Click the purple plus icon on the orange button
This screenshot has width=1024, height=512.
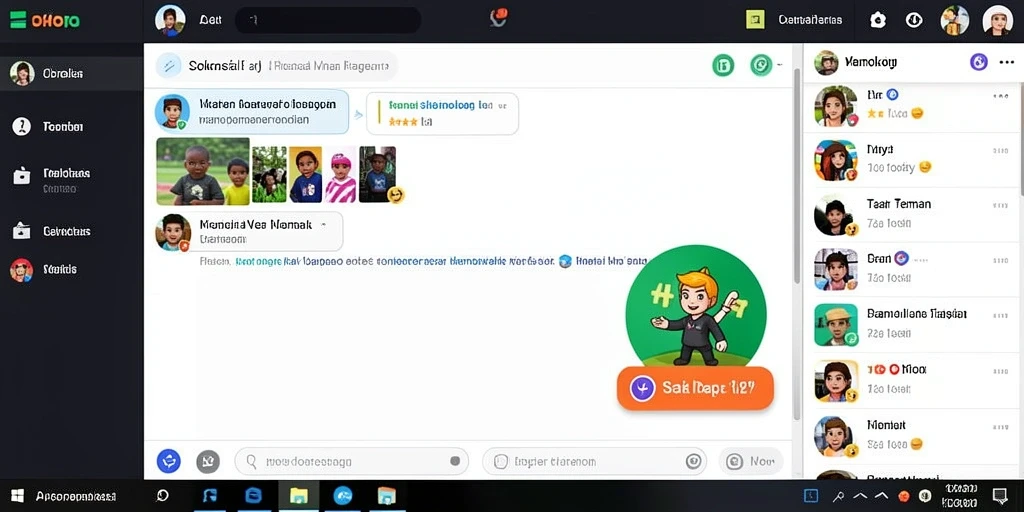click(x=642, y=388)
